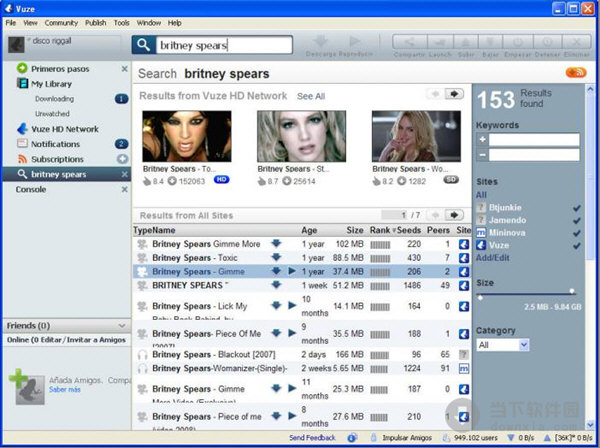The width and height of the screenshot is (600, 448).
Task: Open the Publish menu
Action: [96, 23]
